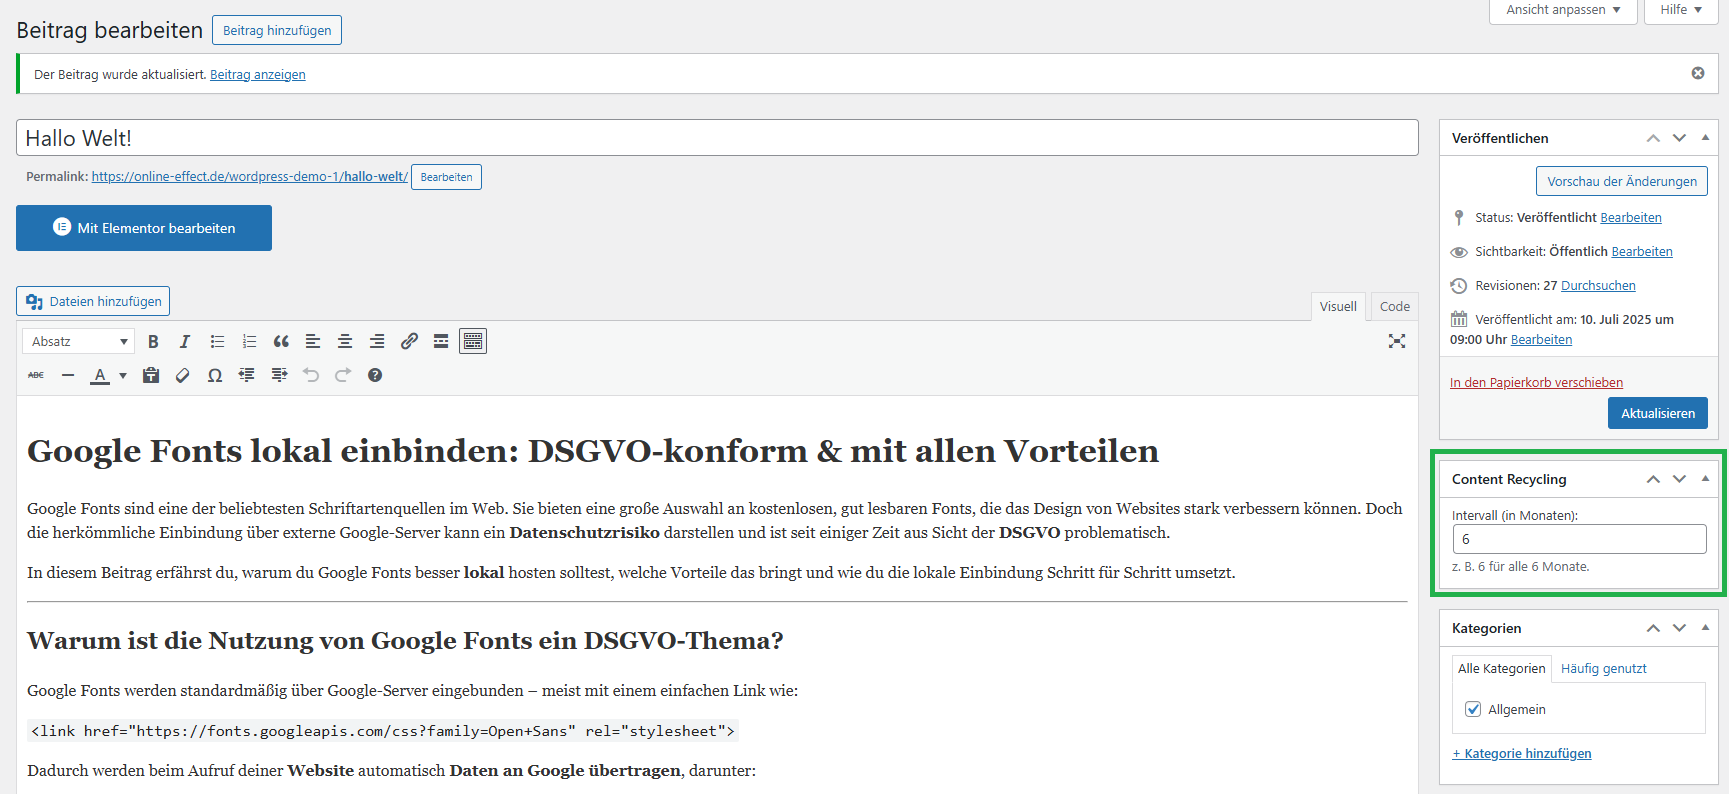Open the Absatz paragraph format dropdown

tap(78, 341)
